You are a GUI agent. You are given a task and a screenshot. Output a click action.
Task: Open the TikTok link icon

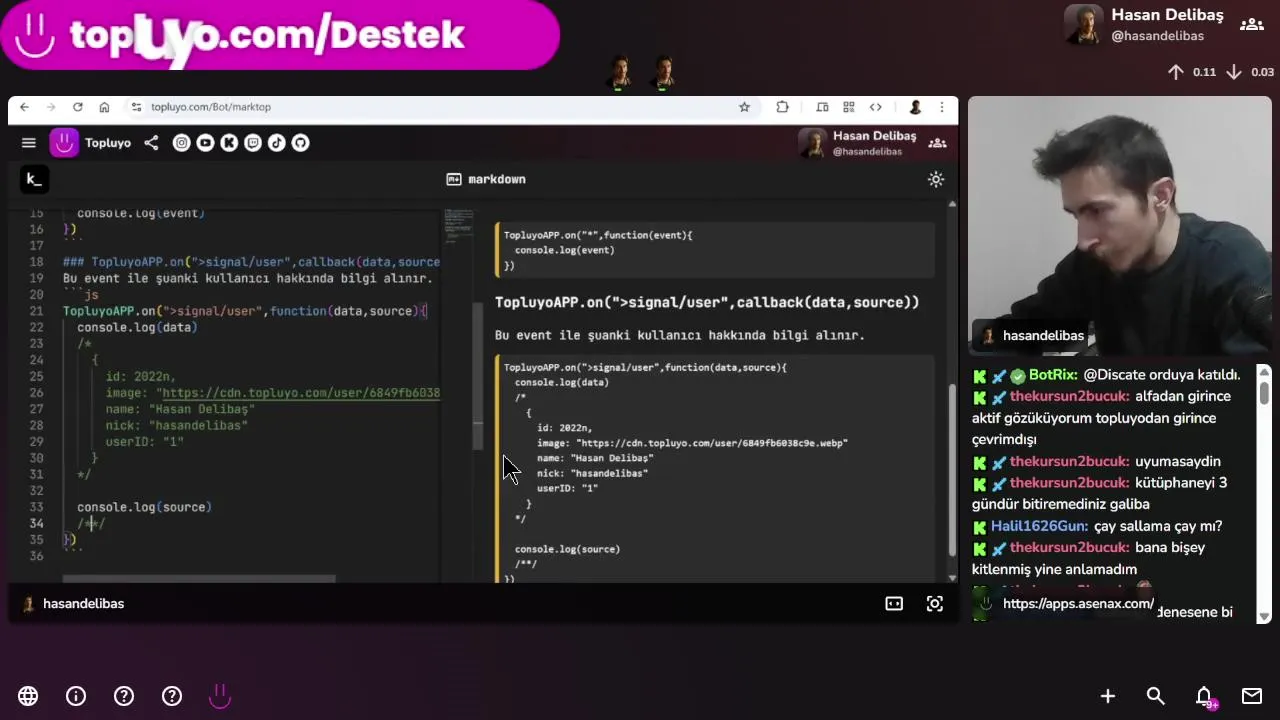click(276, 143)
